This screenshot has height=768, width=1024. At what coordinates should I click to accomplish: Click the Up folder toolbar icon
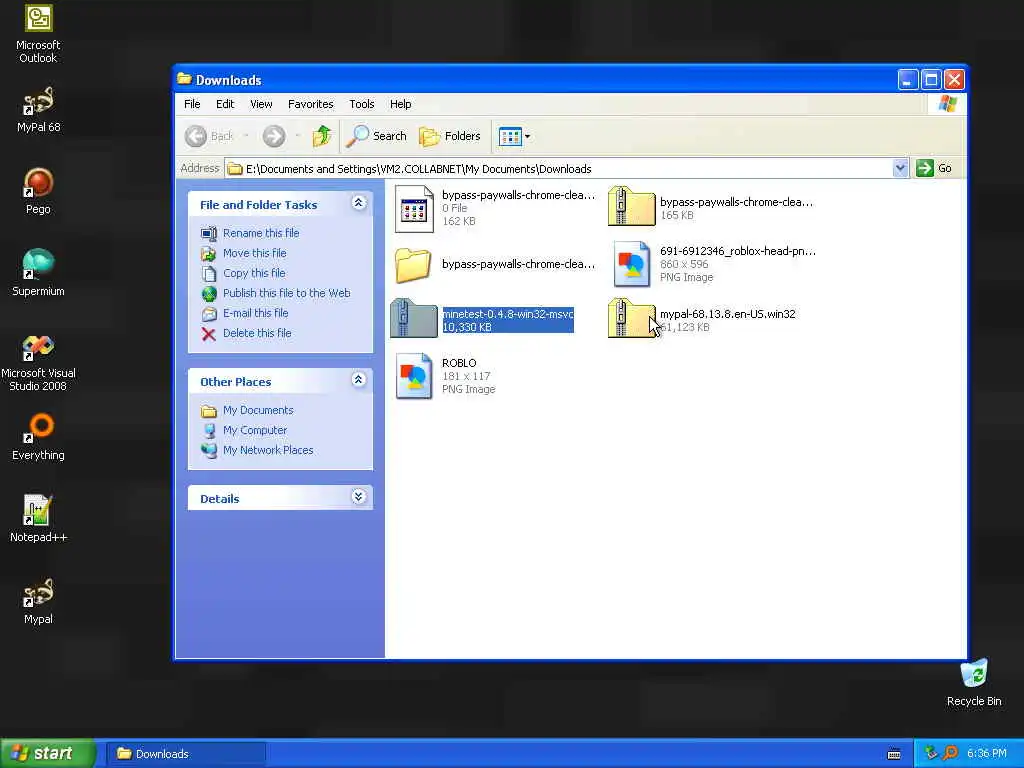(322, 136)
